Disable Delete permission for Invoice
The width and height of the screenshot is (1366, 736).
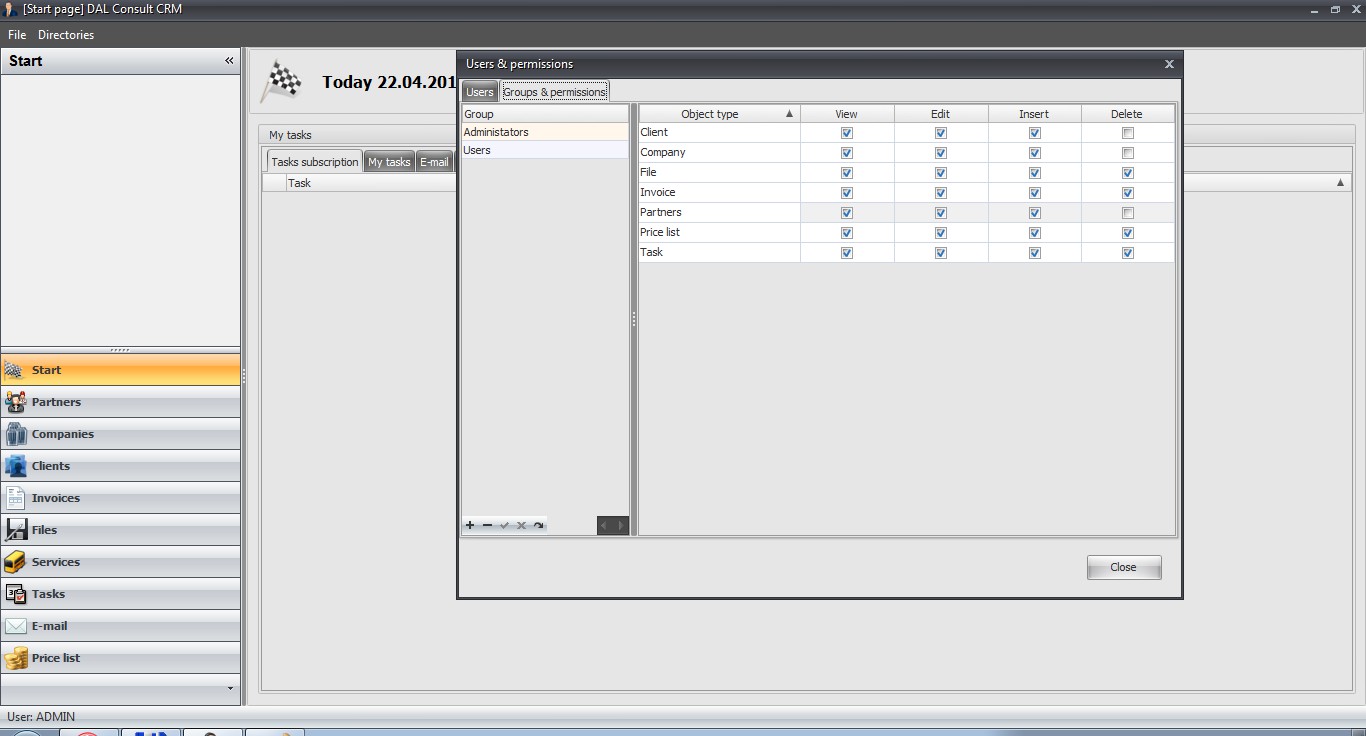point(1128,193)
